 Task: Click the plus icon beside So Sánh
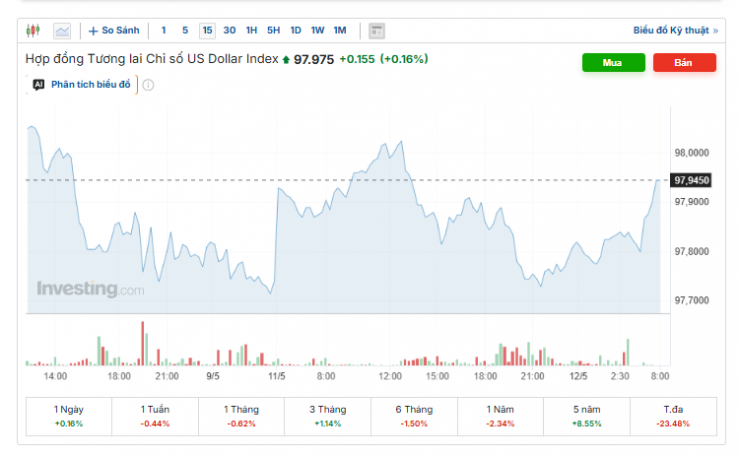[93, 31]
